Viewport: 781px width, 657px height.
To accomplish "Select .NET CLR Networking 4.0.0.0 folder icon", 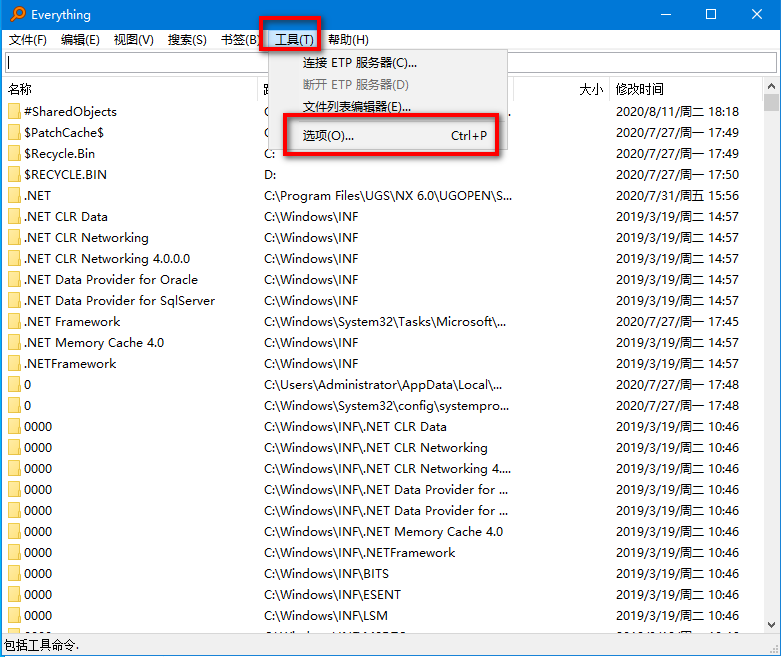I will click(x=14, y=259).
